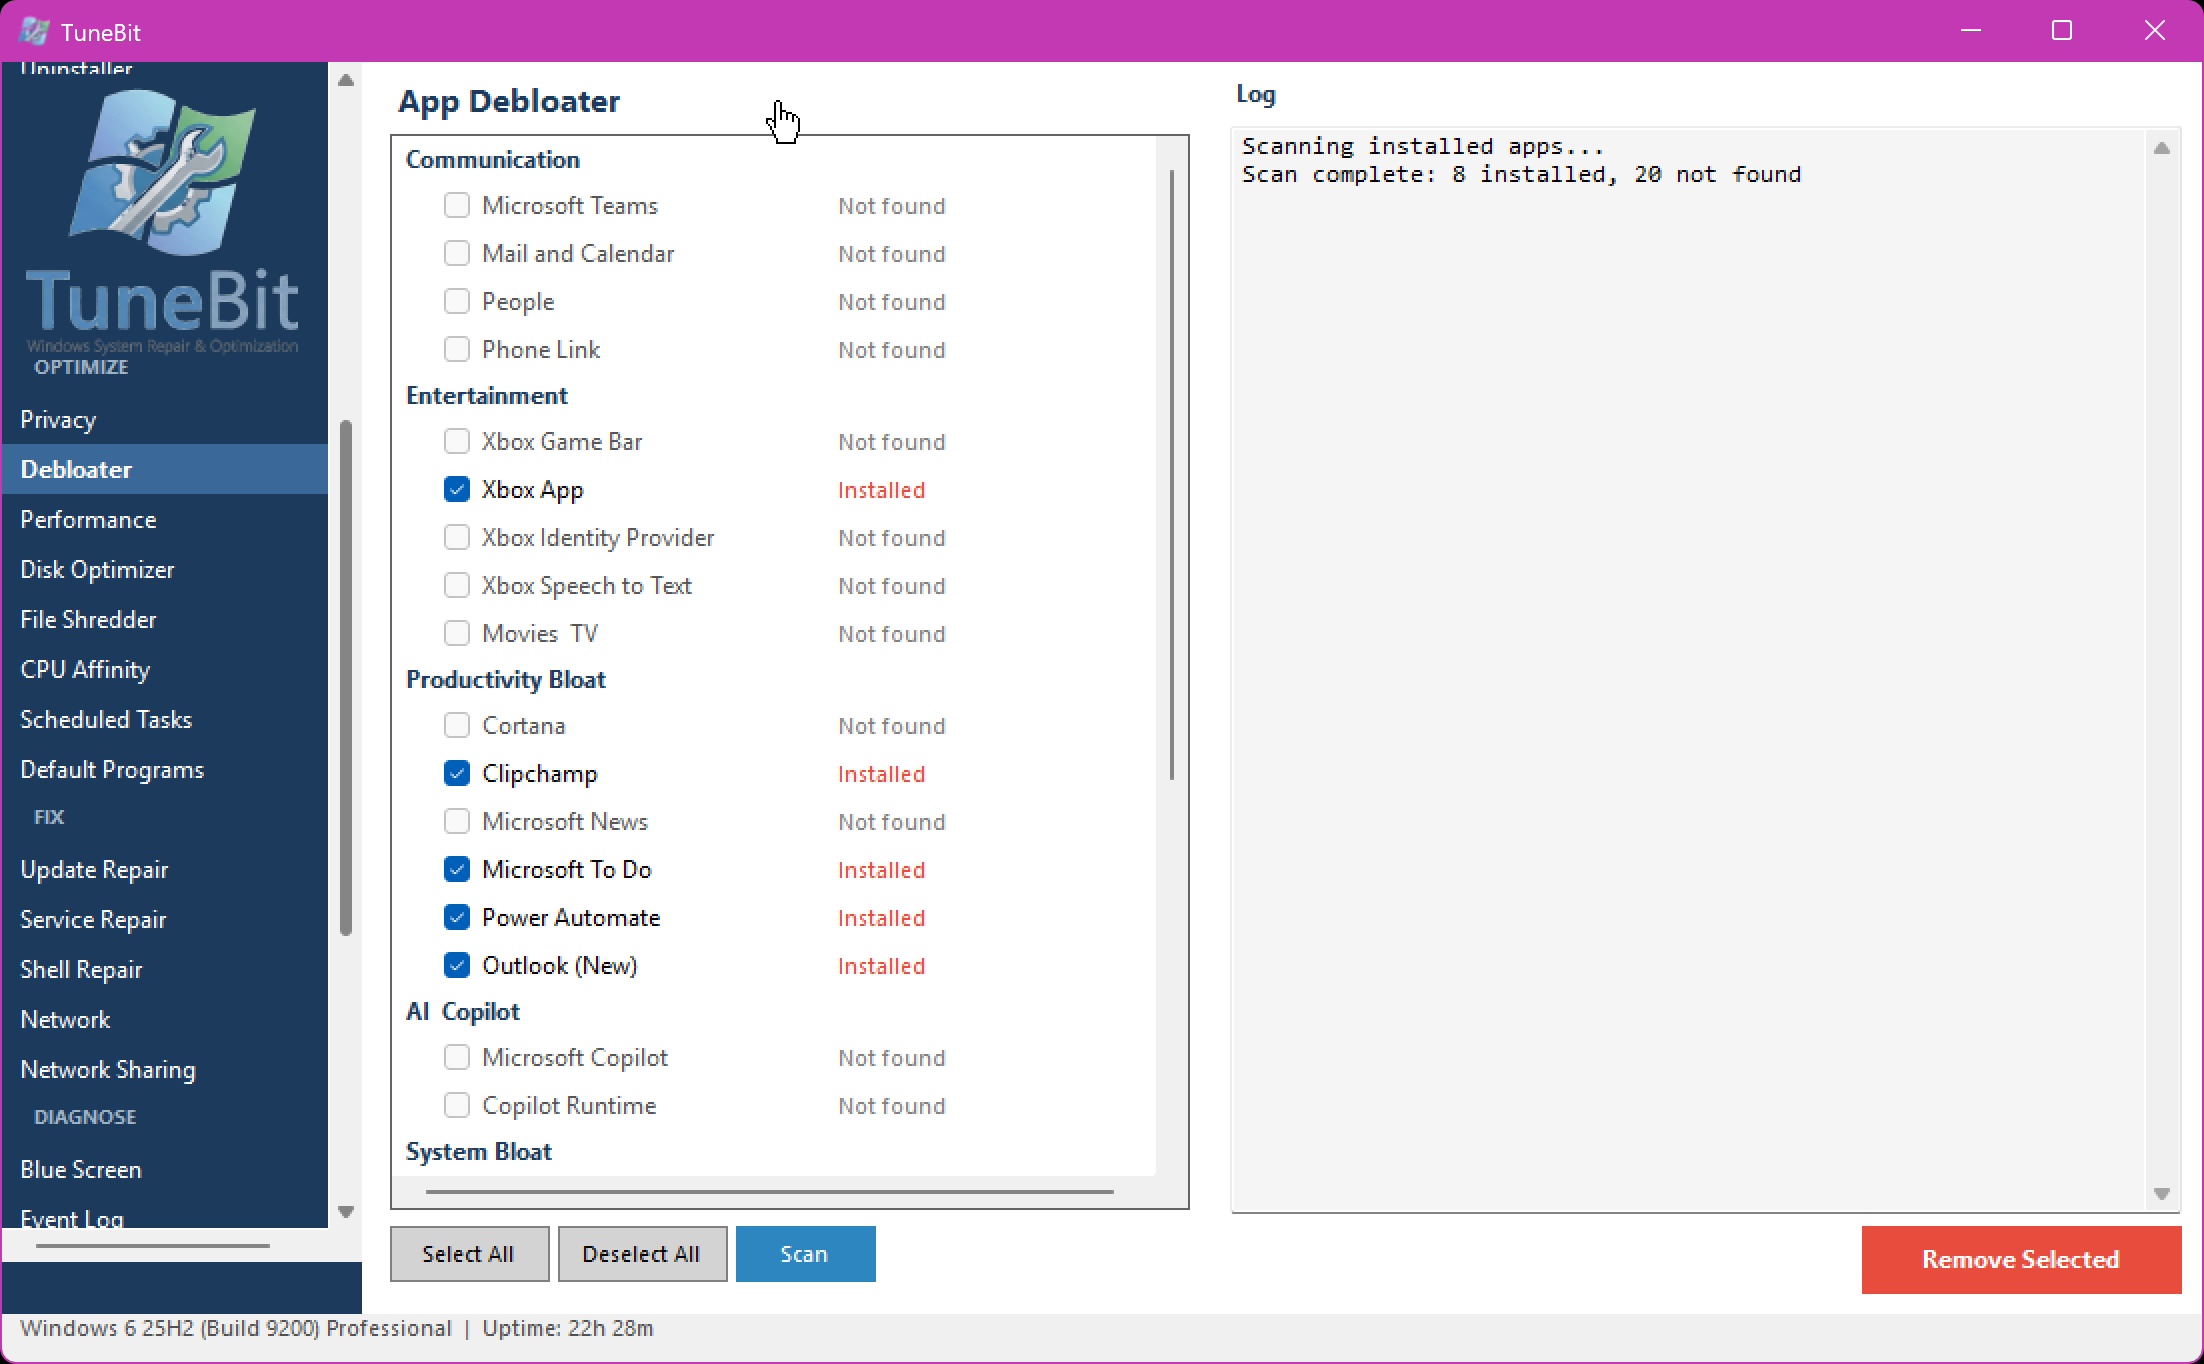Click Log panel scroll down arrow
Screen dimensions: 2204x1364
click(2162, 1194)
